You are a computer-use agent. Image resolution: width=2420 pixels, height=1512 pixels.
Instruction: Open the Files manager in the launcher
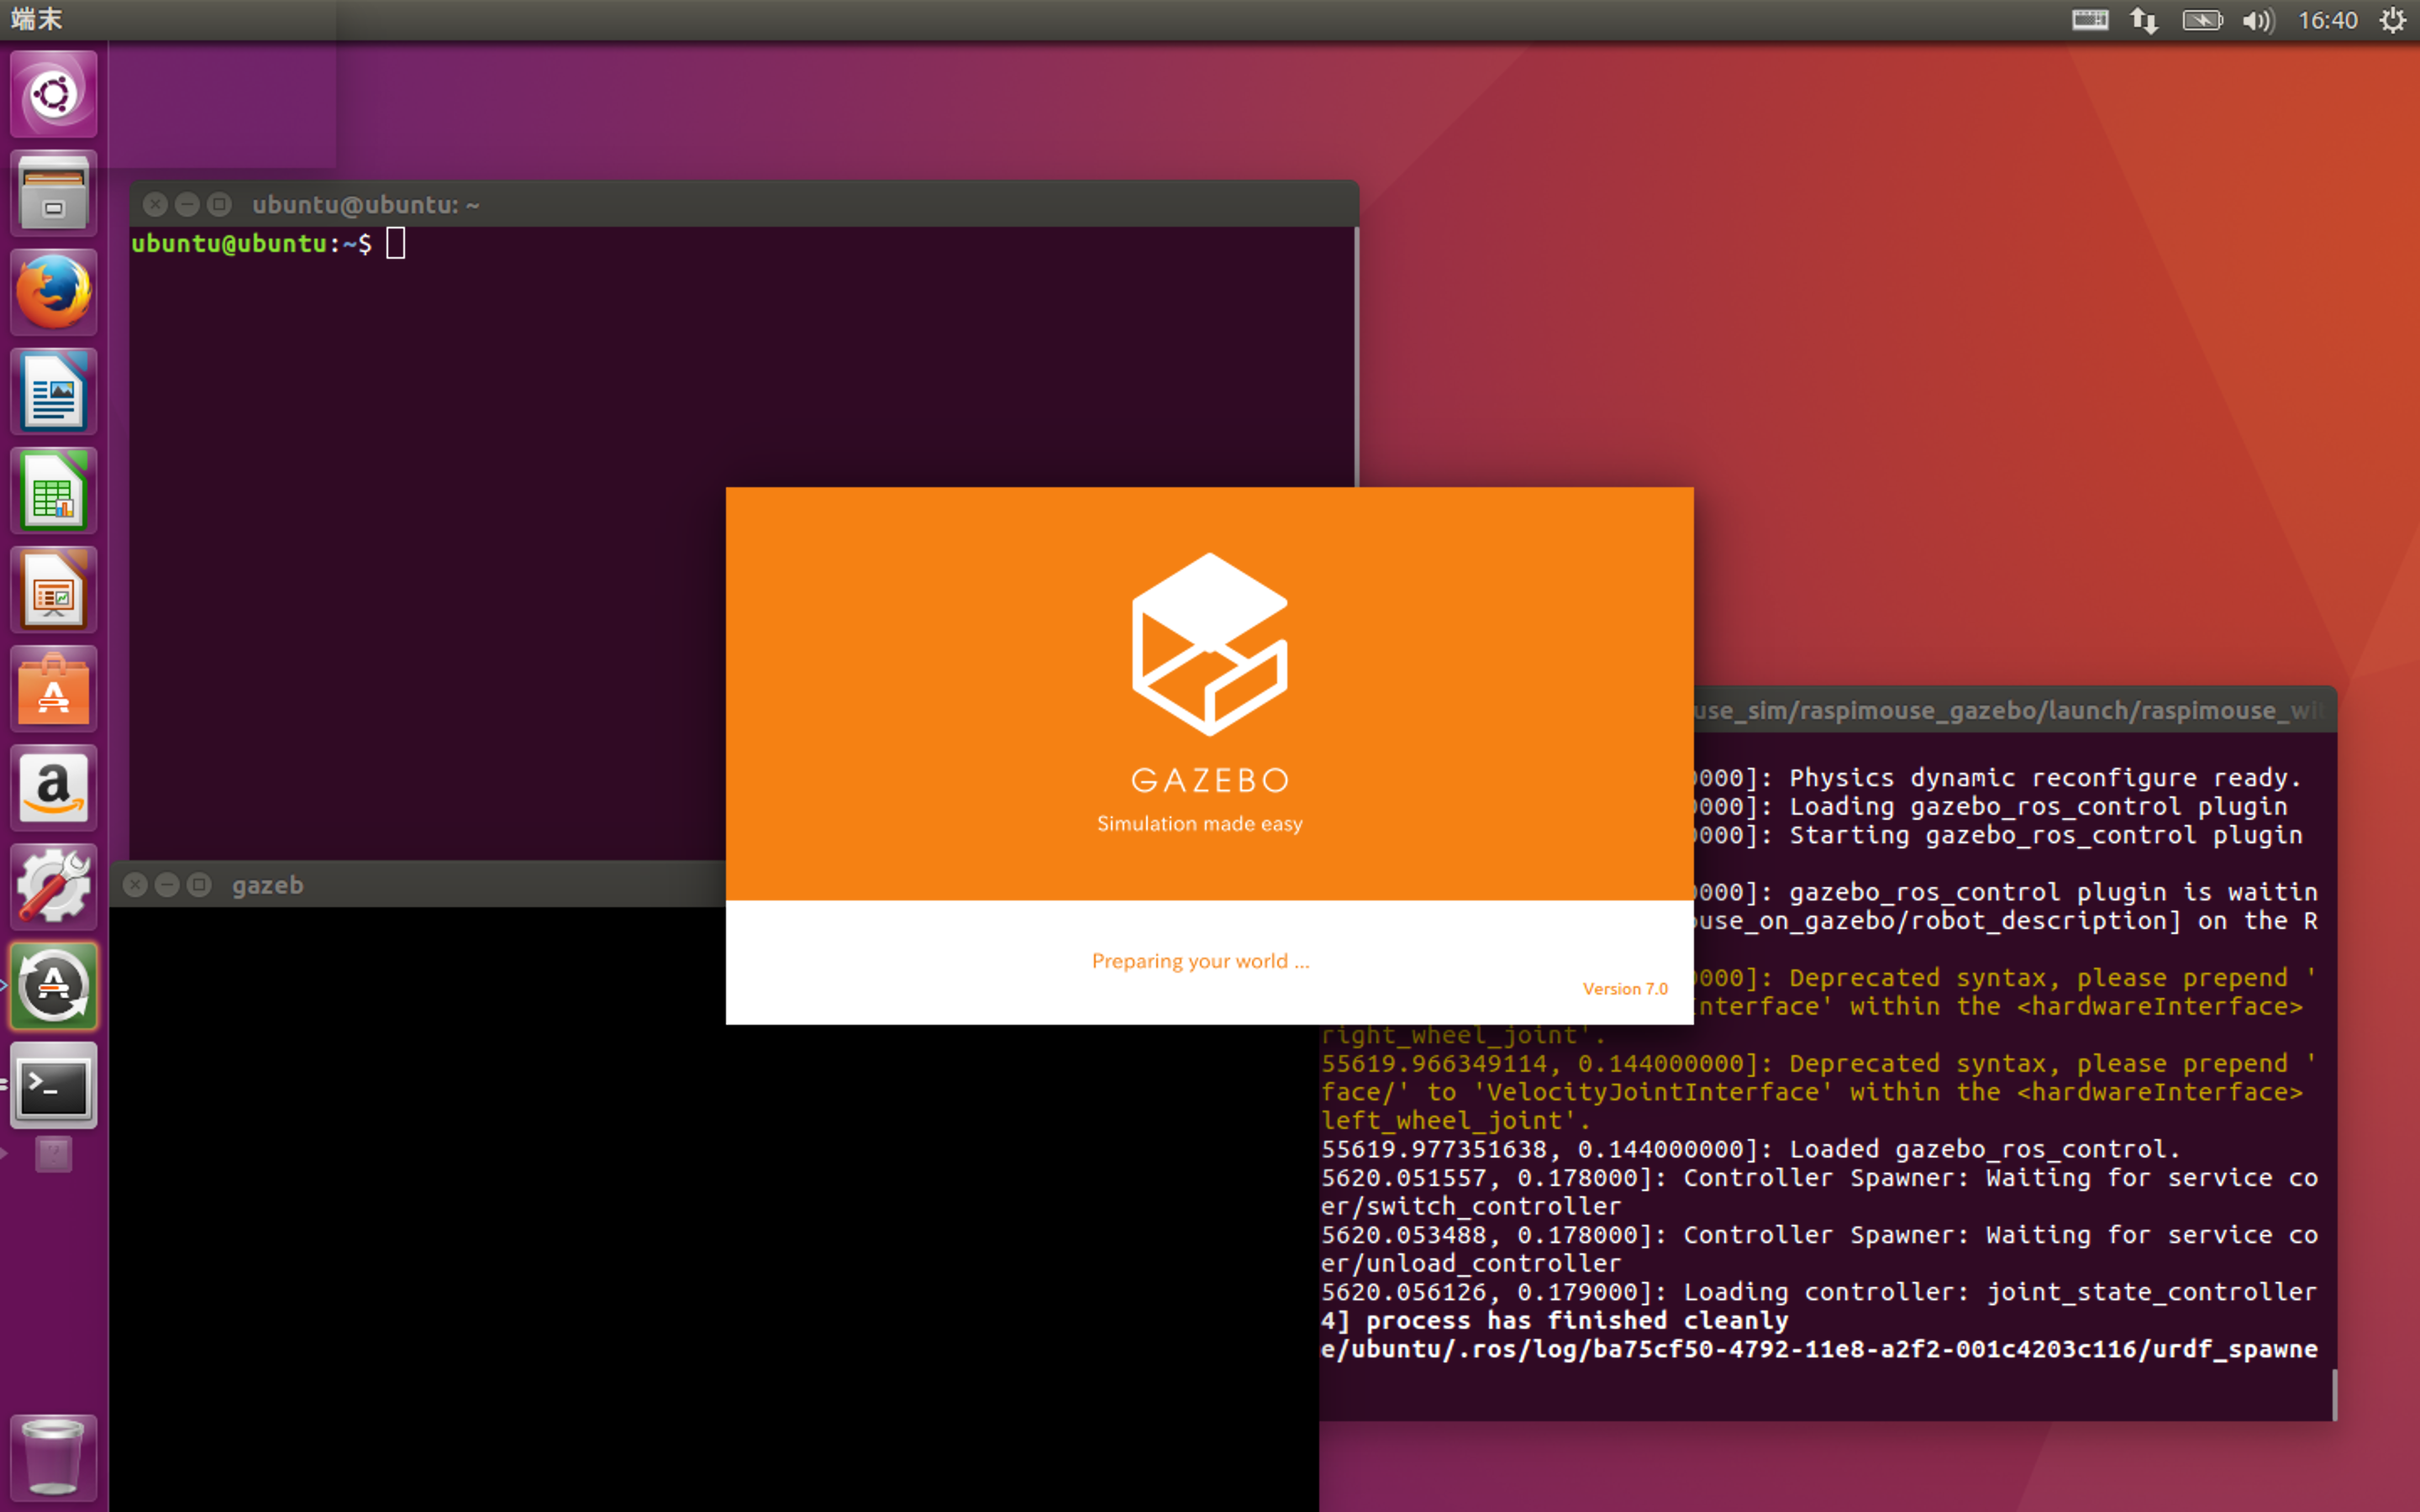point(53,193)
